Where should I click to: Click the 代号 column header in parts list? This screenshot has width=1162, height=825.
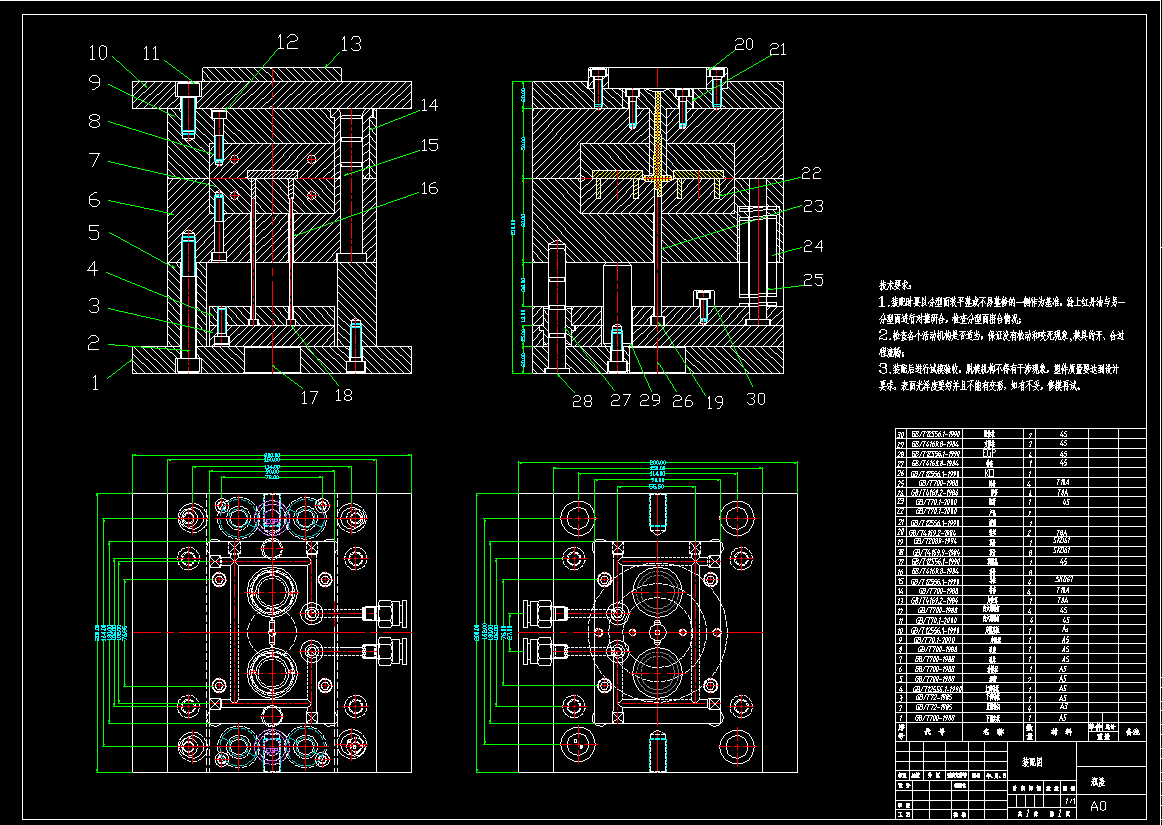click(x=934, y=732)
